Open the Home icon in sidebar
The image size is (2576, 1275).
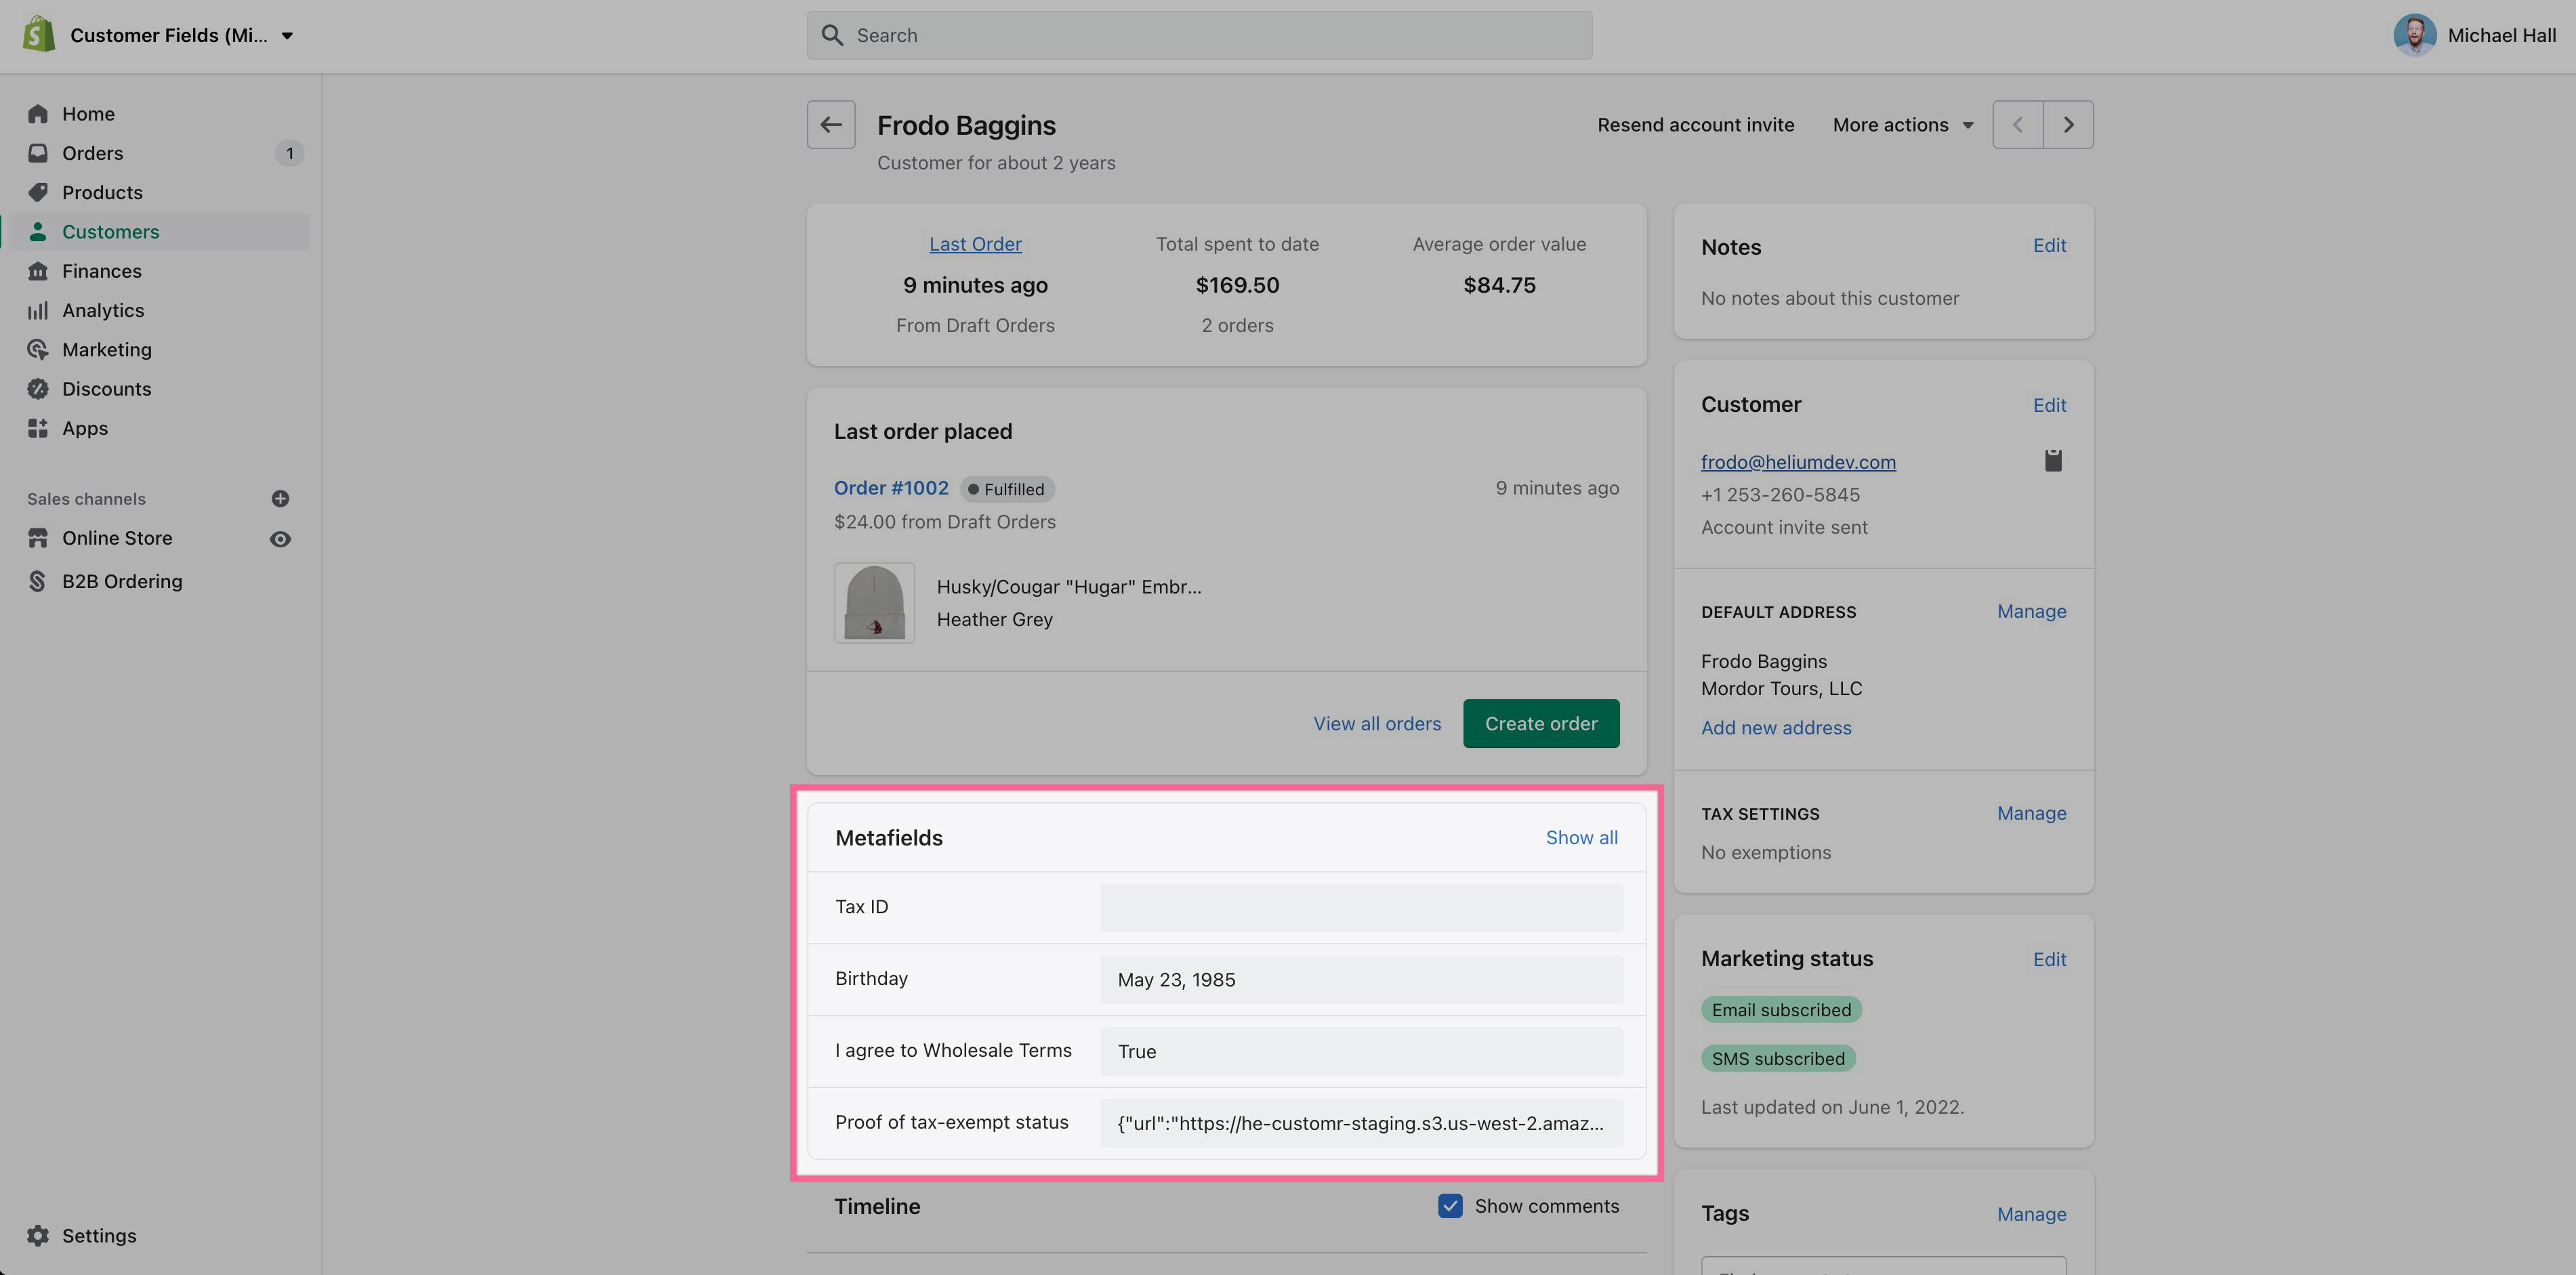(38, 114)
